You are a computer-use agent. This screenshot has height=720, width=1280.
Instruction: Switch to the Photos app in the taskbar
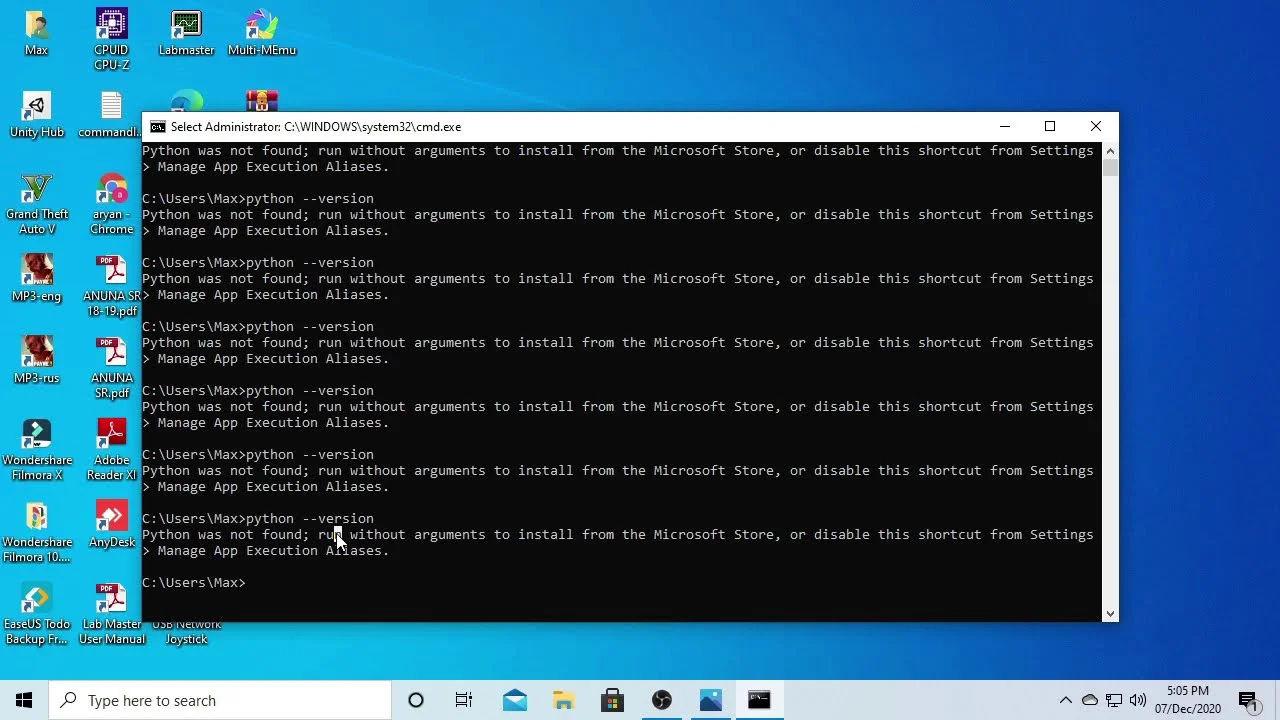(710, 700)
